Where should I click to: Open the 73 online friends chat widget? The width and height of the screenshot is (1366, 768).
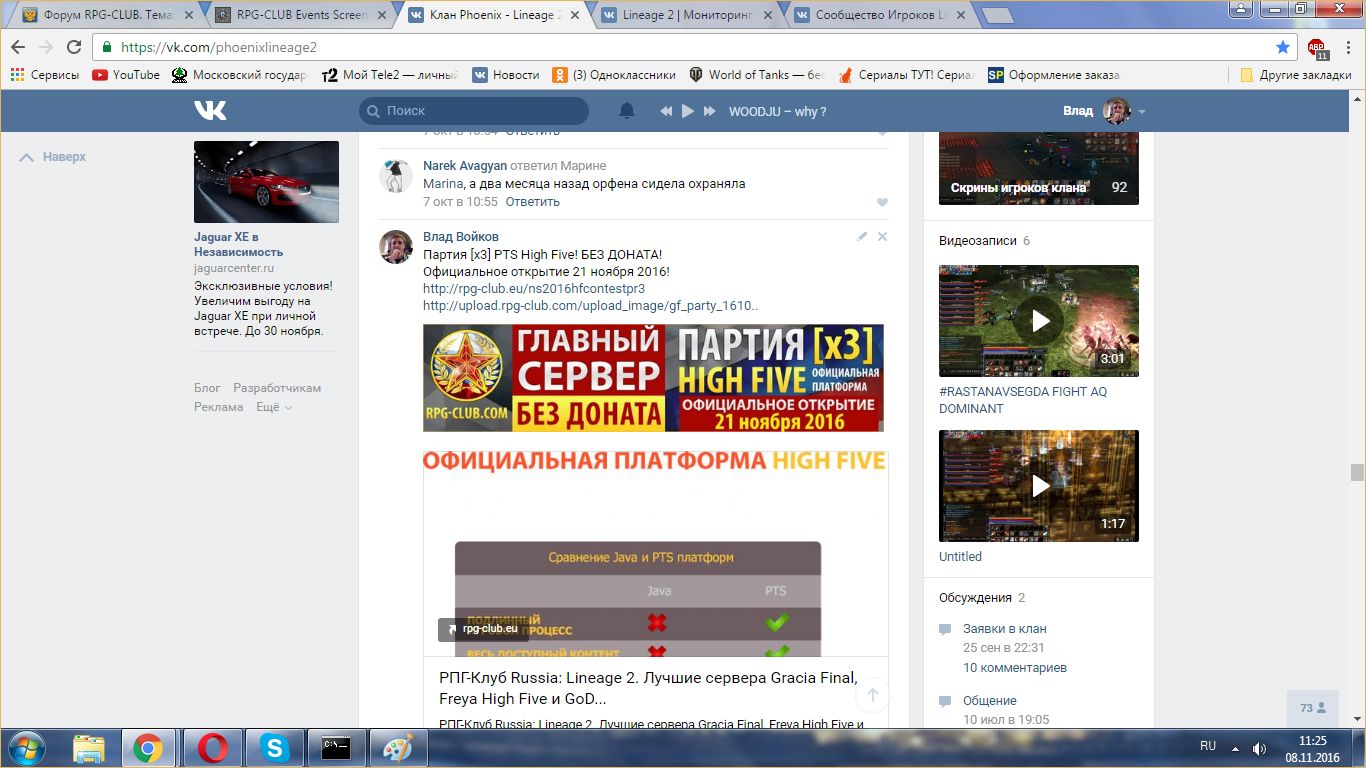[x=1313, y=708]
